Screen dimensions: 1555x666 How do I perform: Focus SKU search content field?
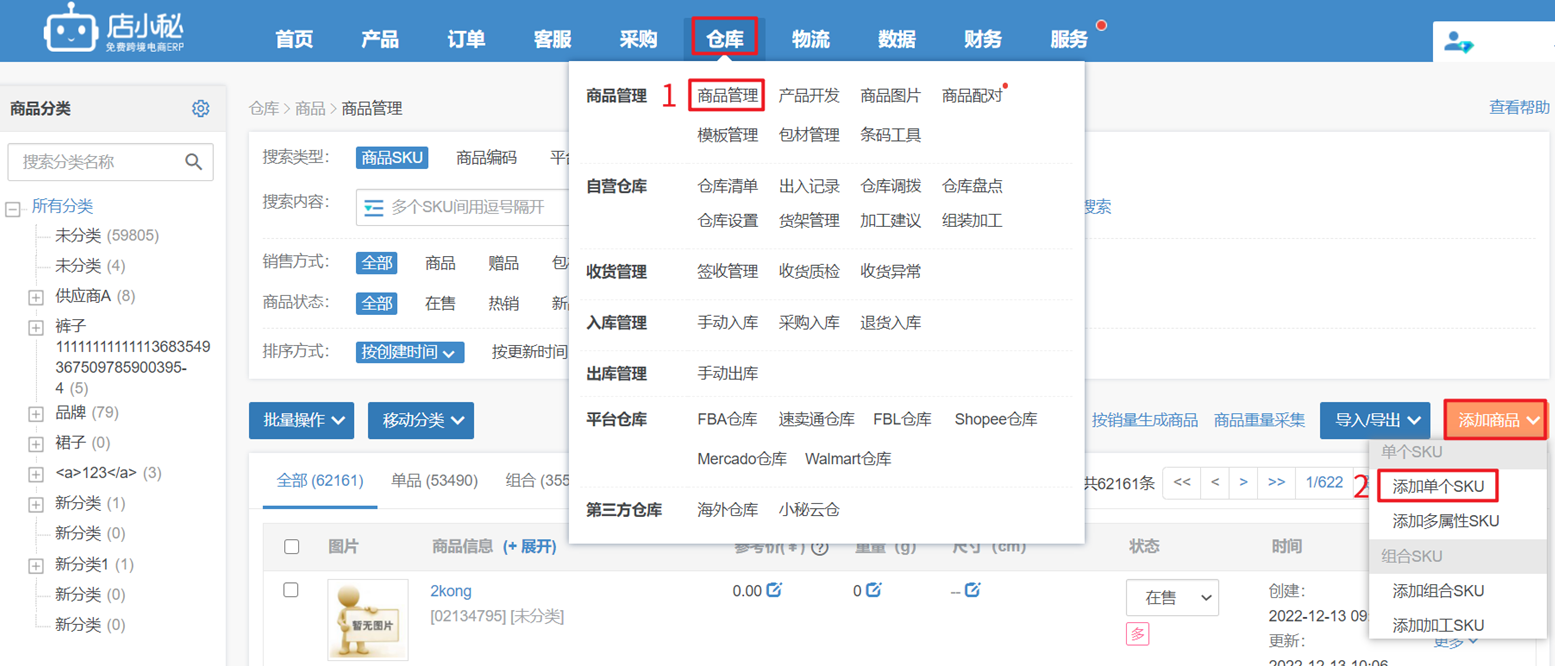pos(466,207)
